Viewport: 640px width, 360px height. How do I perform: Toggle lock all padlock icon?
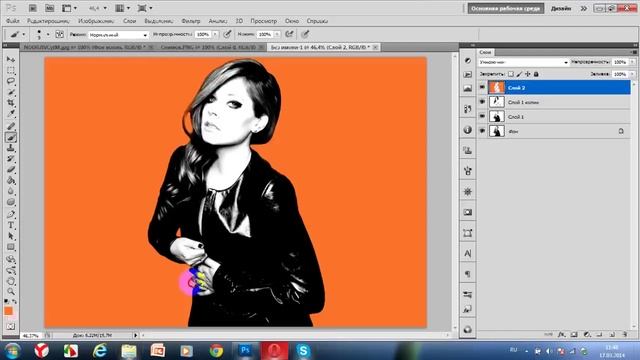click(x=536, y=74)
